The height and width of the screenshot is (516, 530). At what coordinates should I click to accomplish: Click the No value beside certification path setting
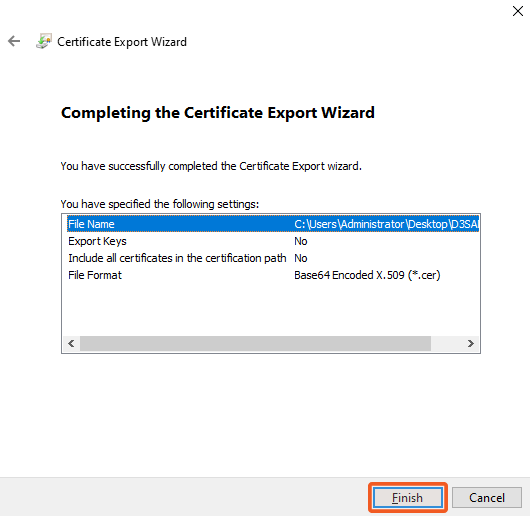click(300, 258)
